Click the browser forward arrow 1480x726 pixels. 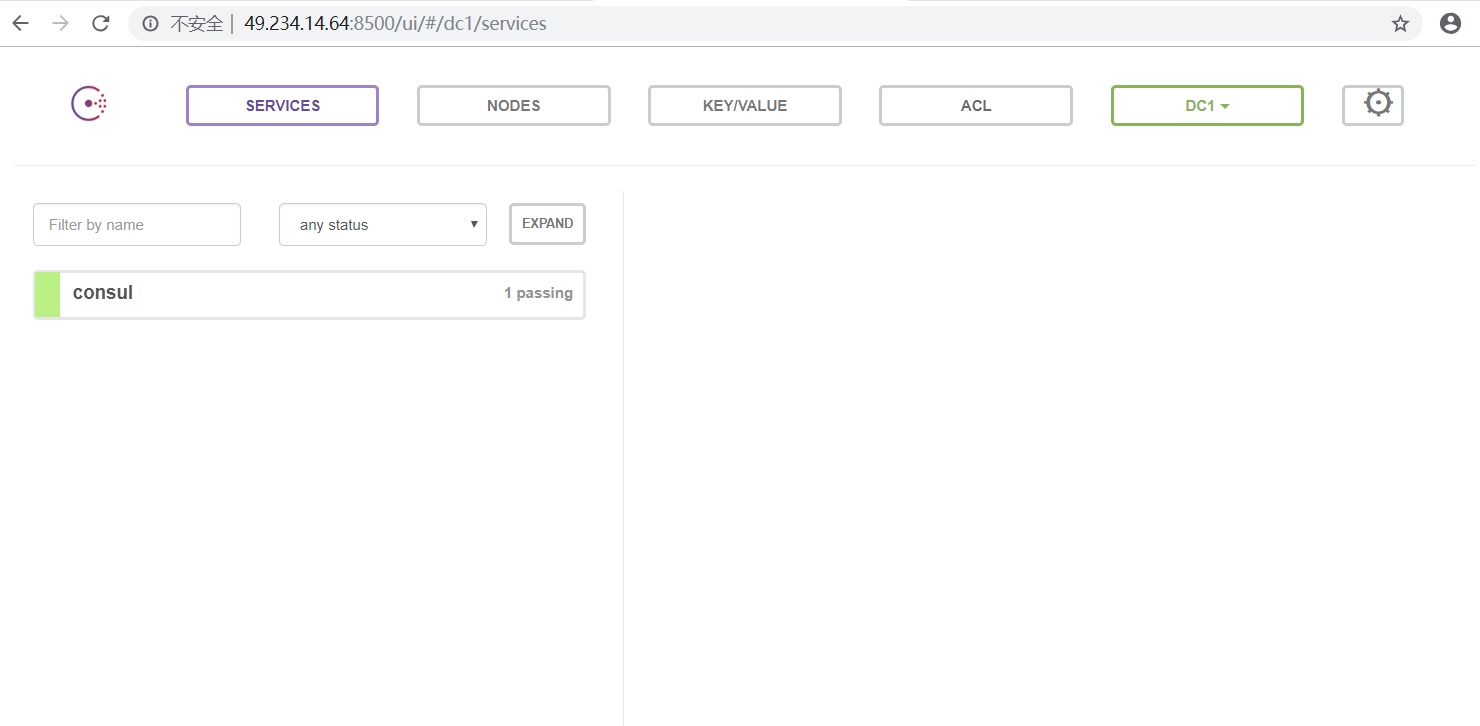pos(61,23)
